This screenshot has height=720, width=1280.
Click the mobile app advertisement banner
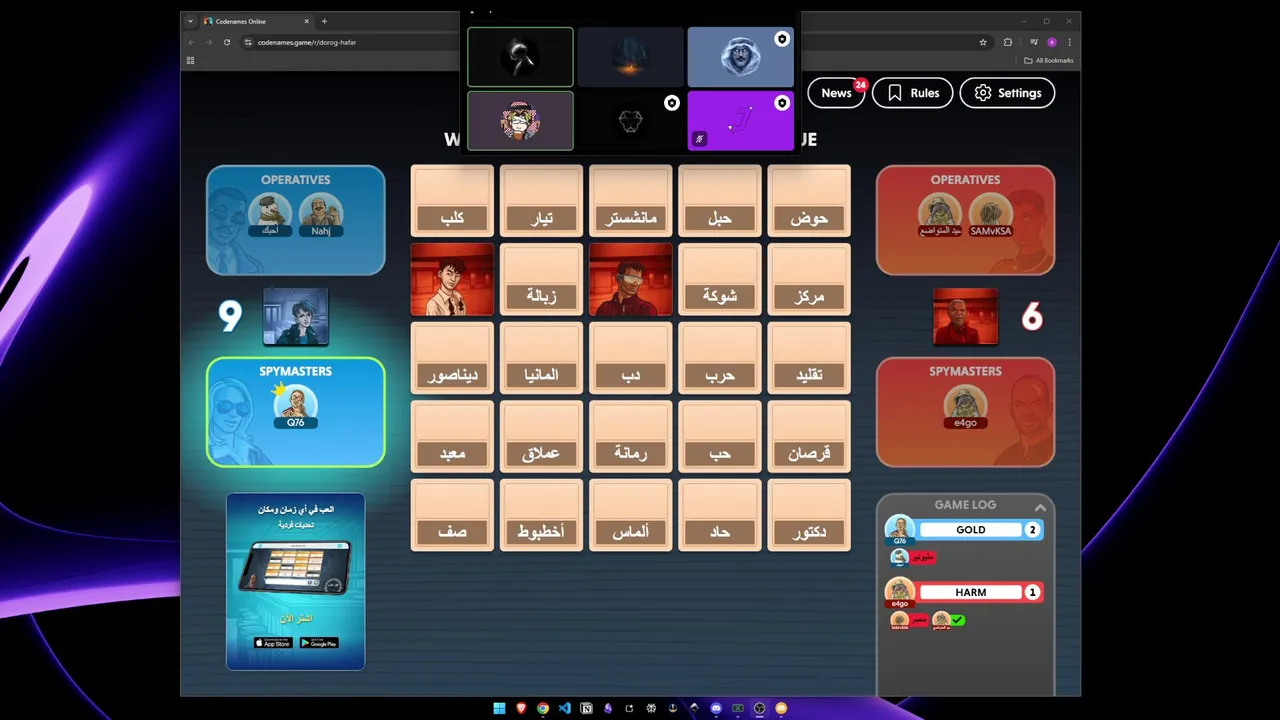coord(296,581)
